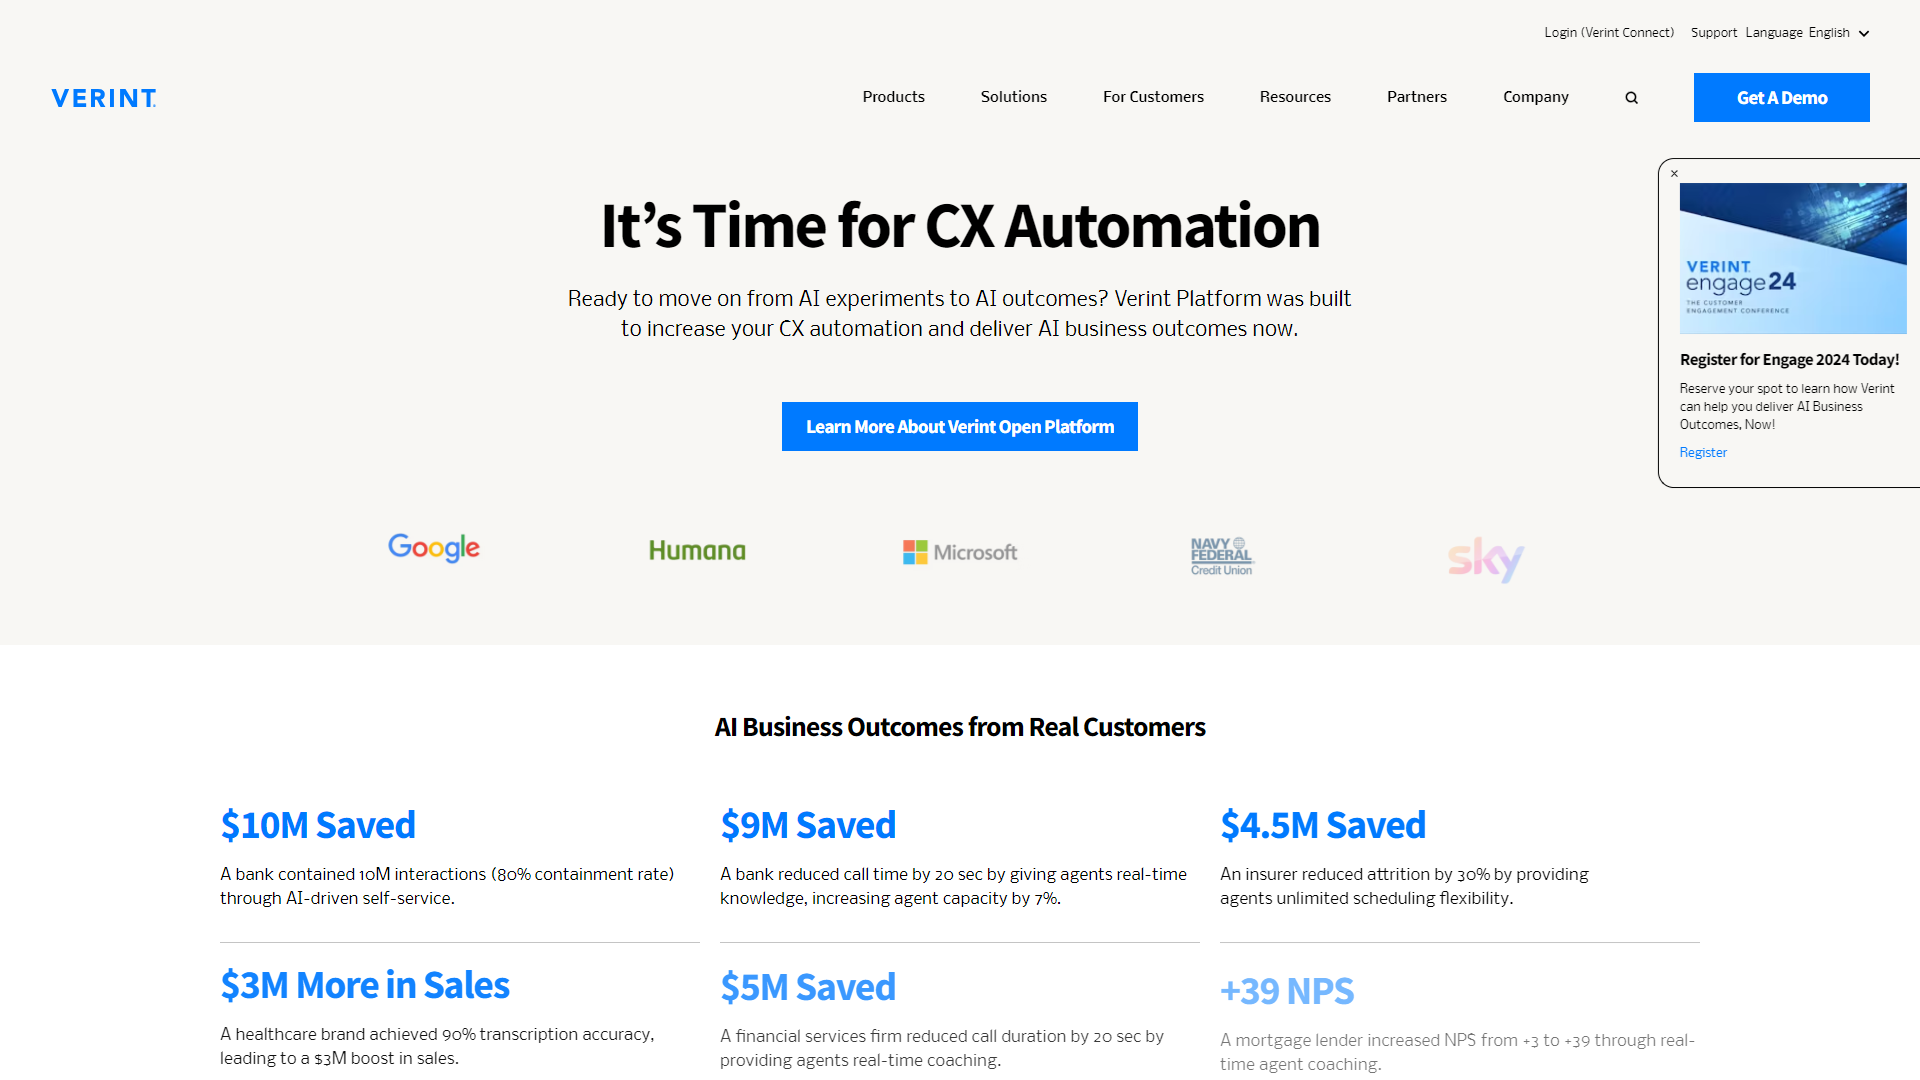Click the Google logo icon
1920x1080 pixels.
pyautogui.click(x=433, y=549)
